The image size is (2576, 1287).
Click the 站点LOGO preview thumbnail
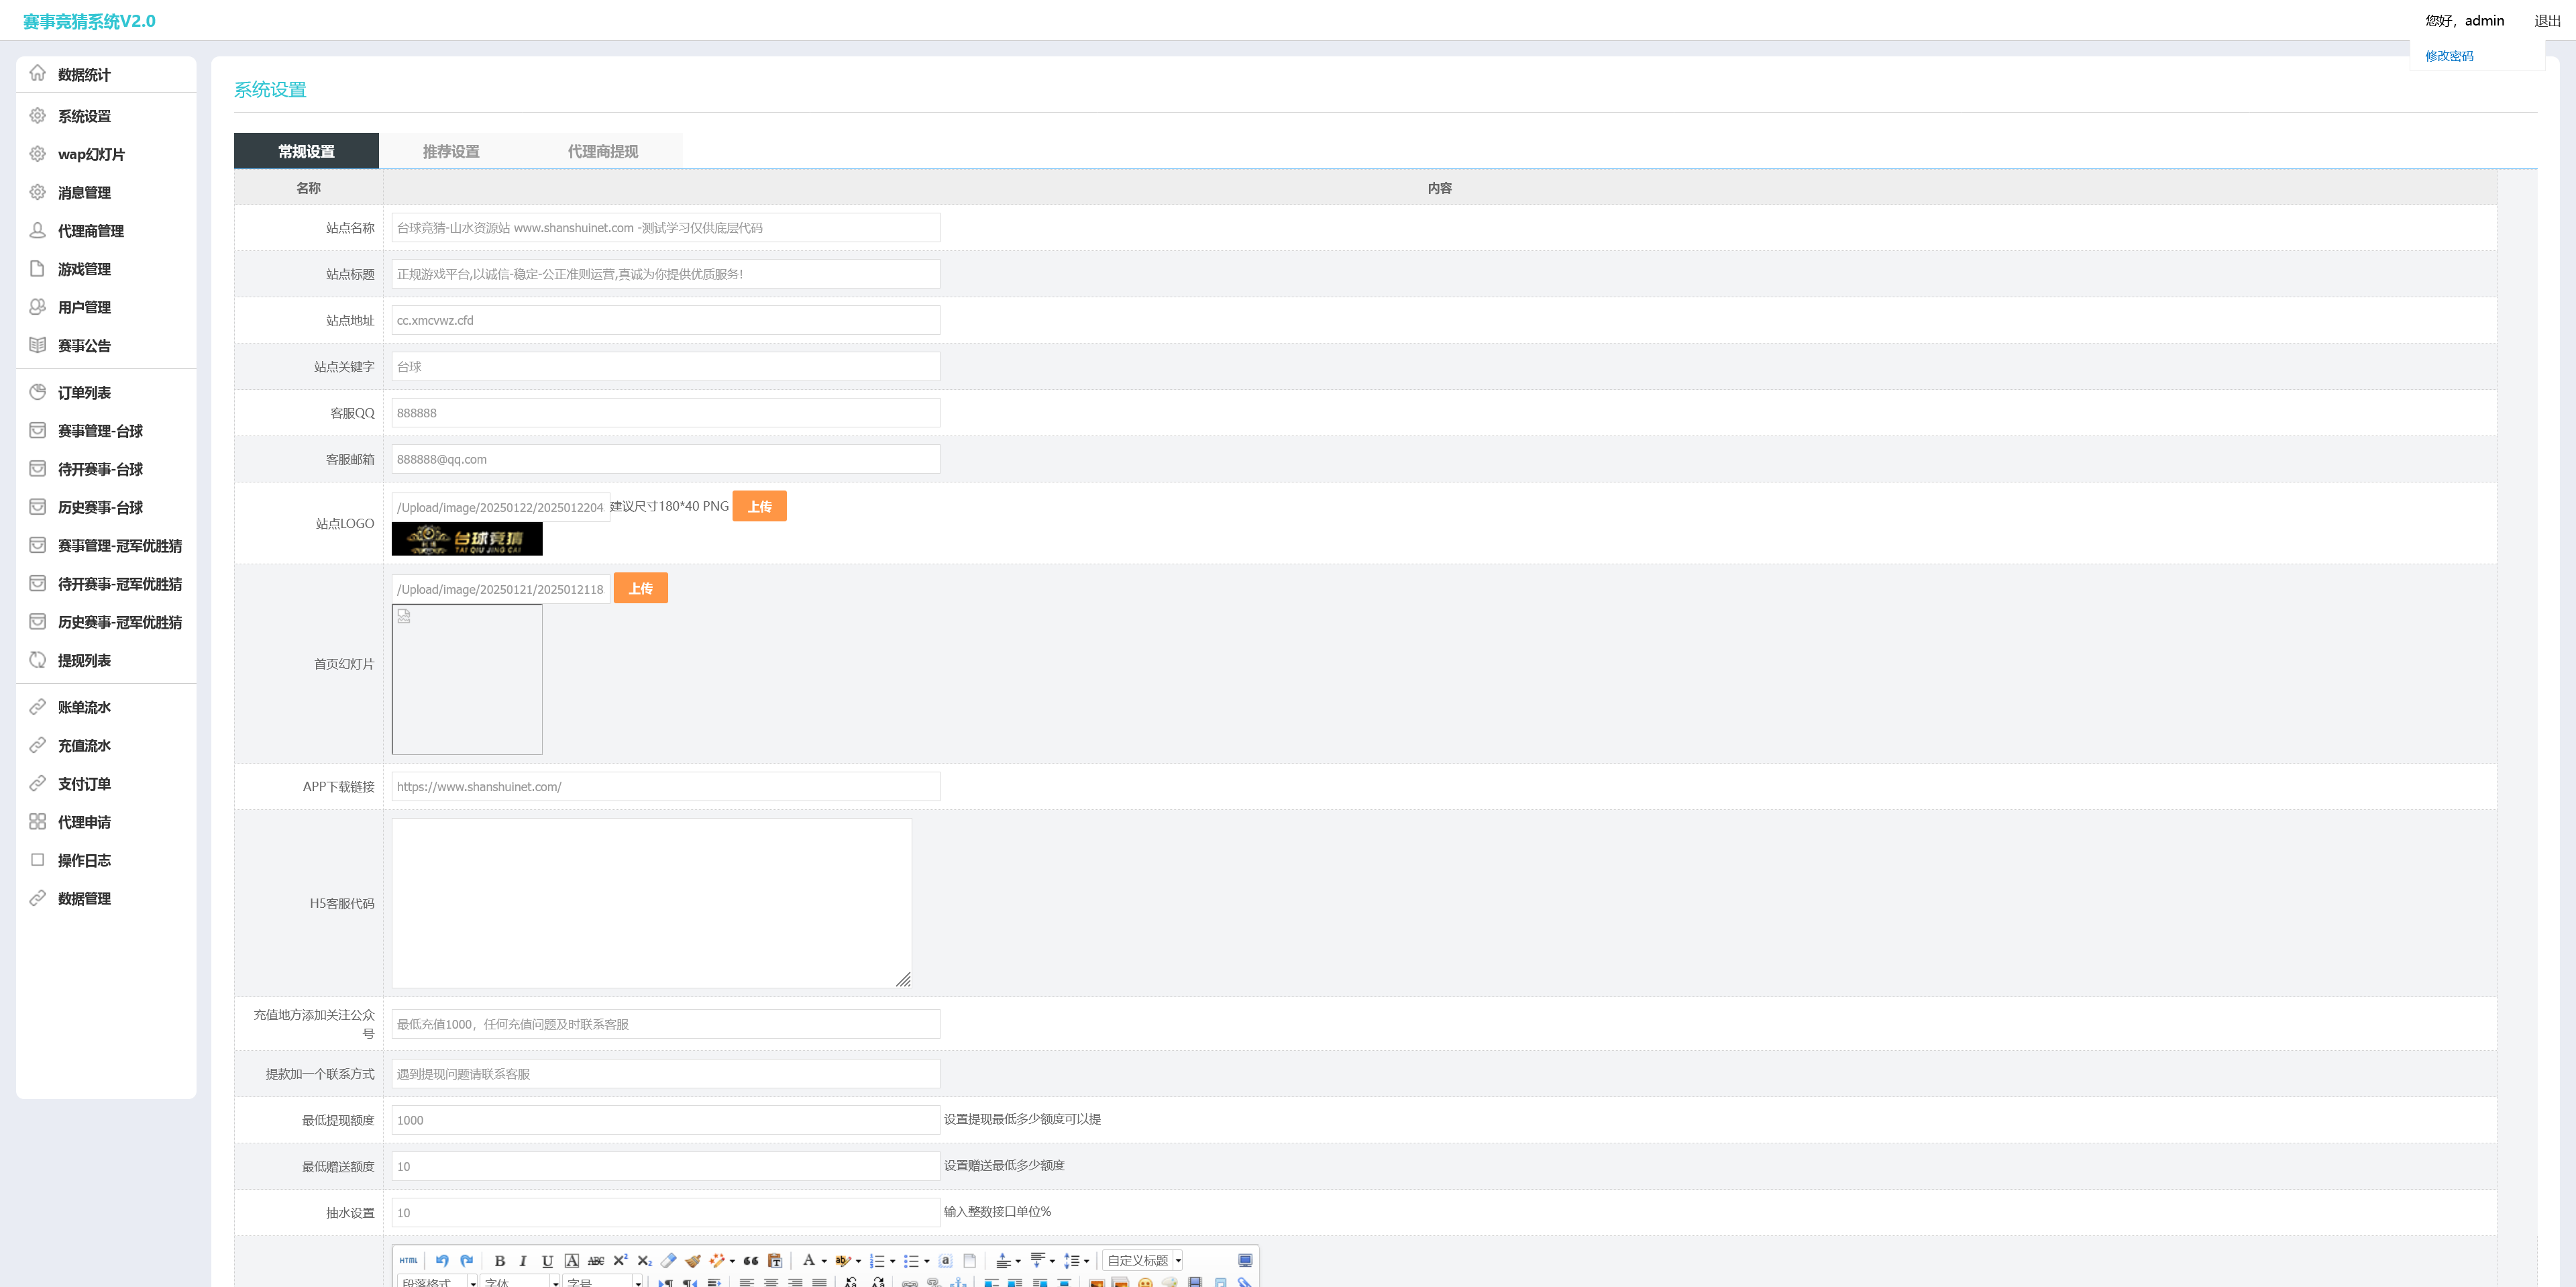click(467, 539)
